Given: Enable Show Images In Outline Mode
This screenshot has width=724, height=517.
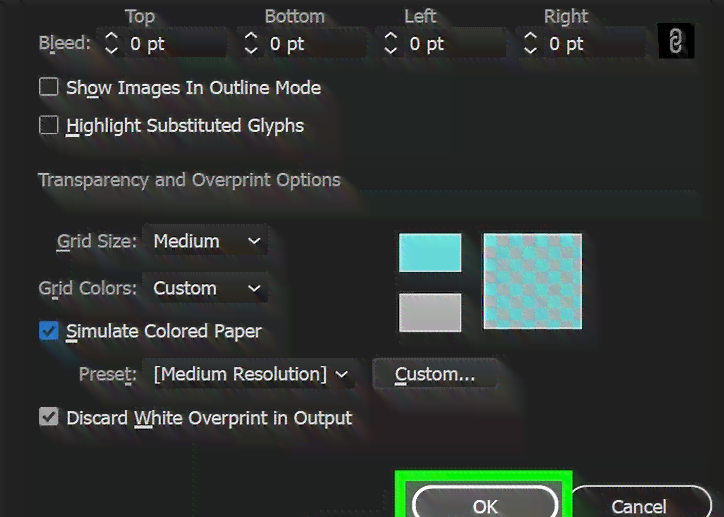Looking at the screenshot, I should (x=48, y=87).
